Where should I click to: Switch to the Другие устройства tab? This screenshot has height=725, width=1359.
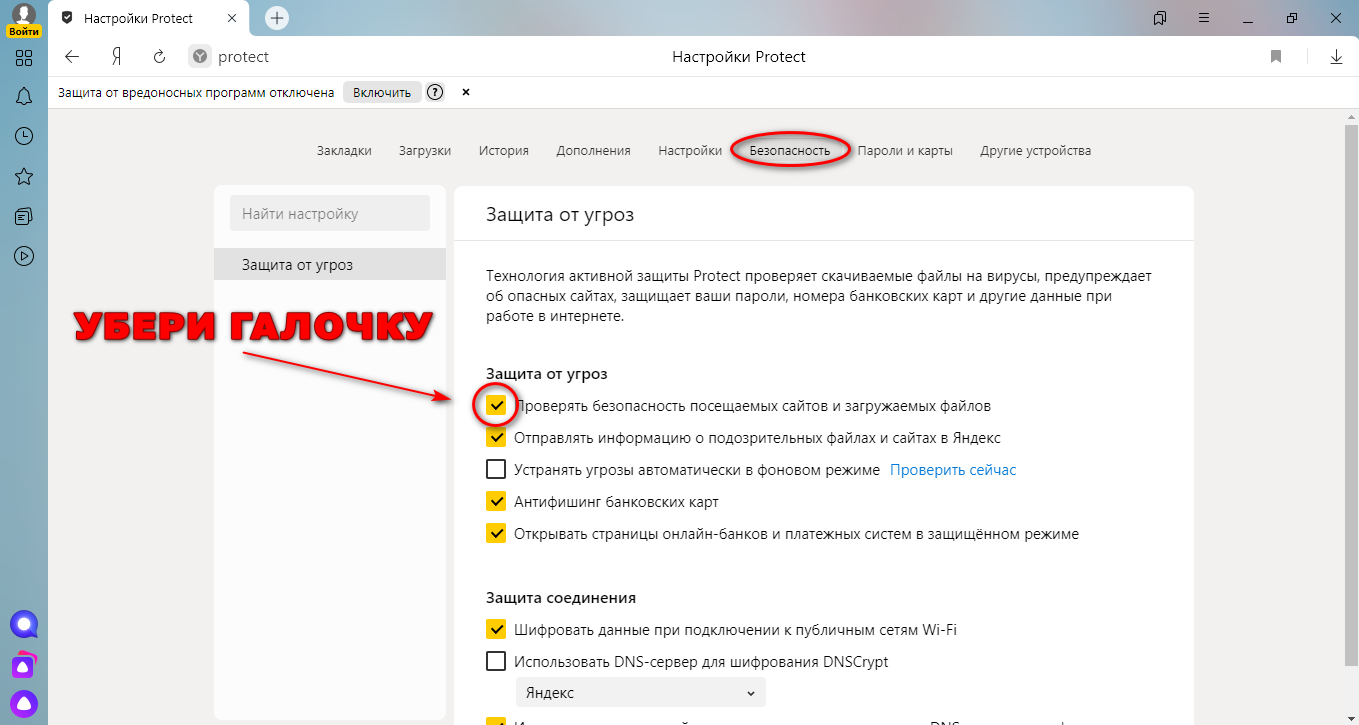coord(1035,151)
